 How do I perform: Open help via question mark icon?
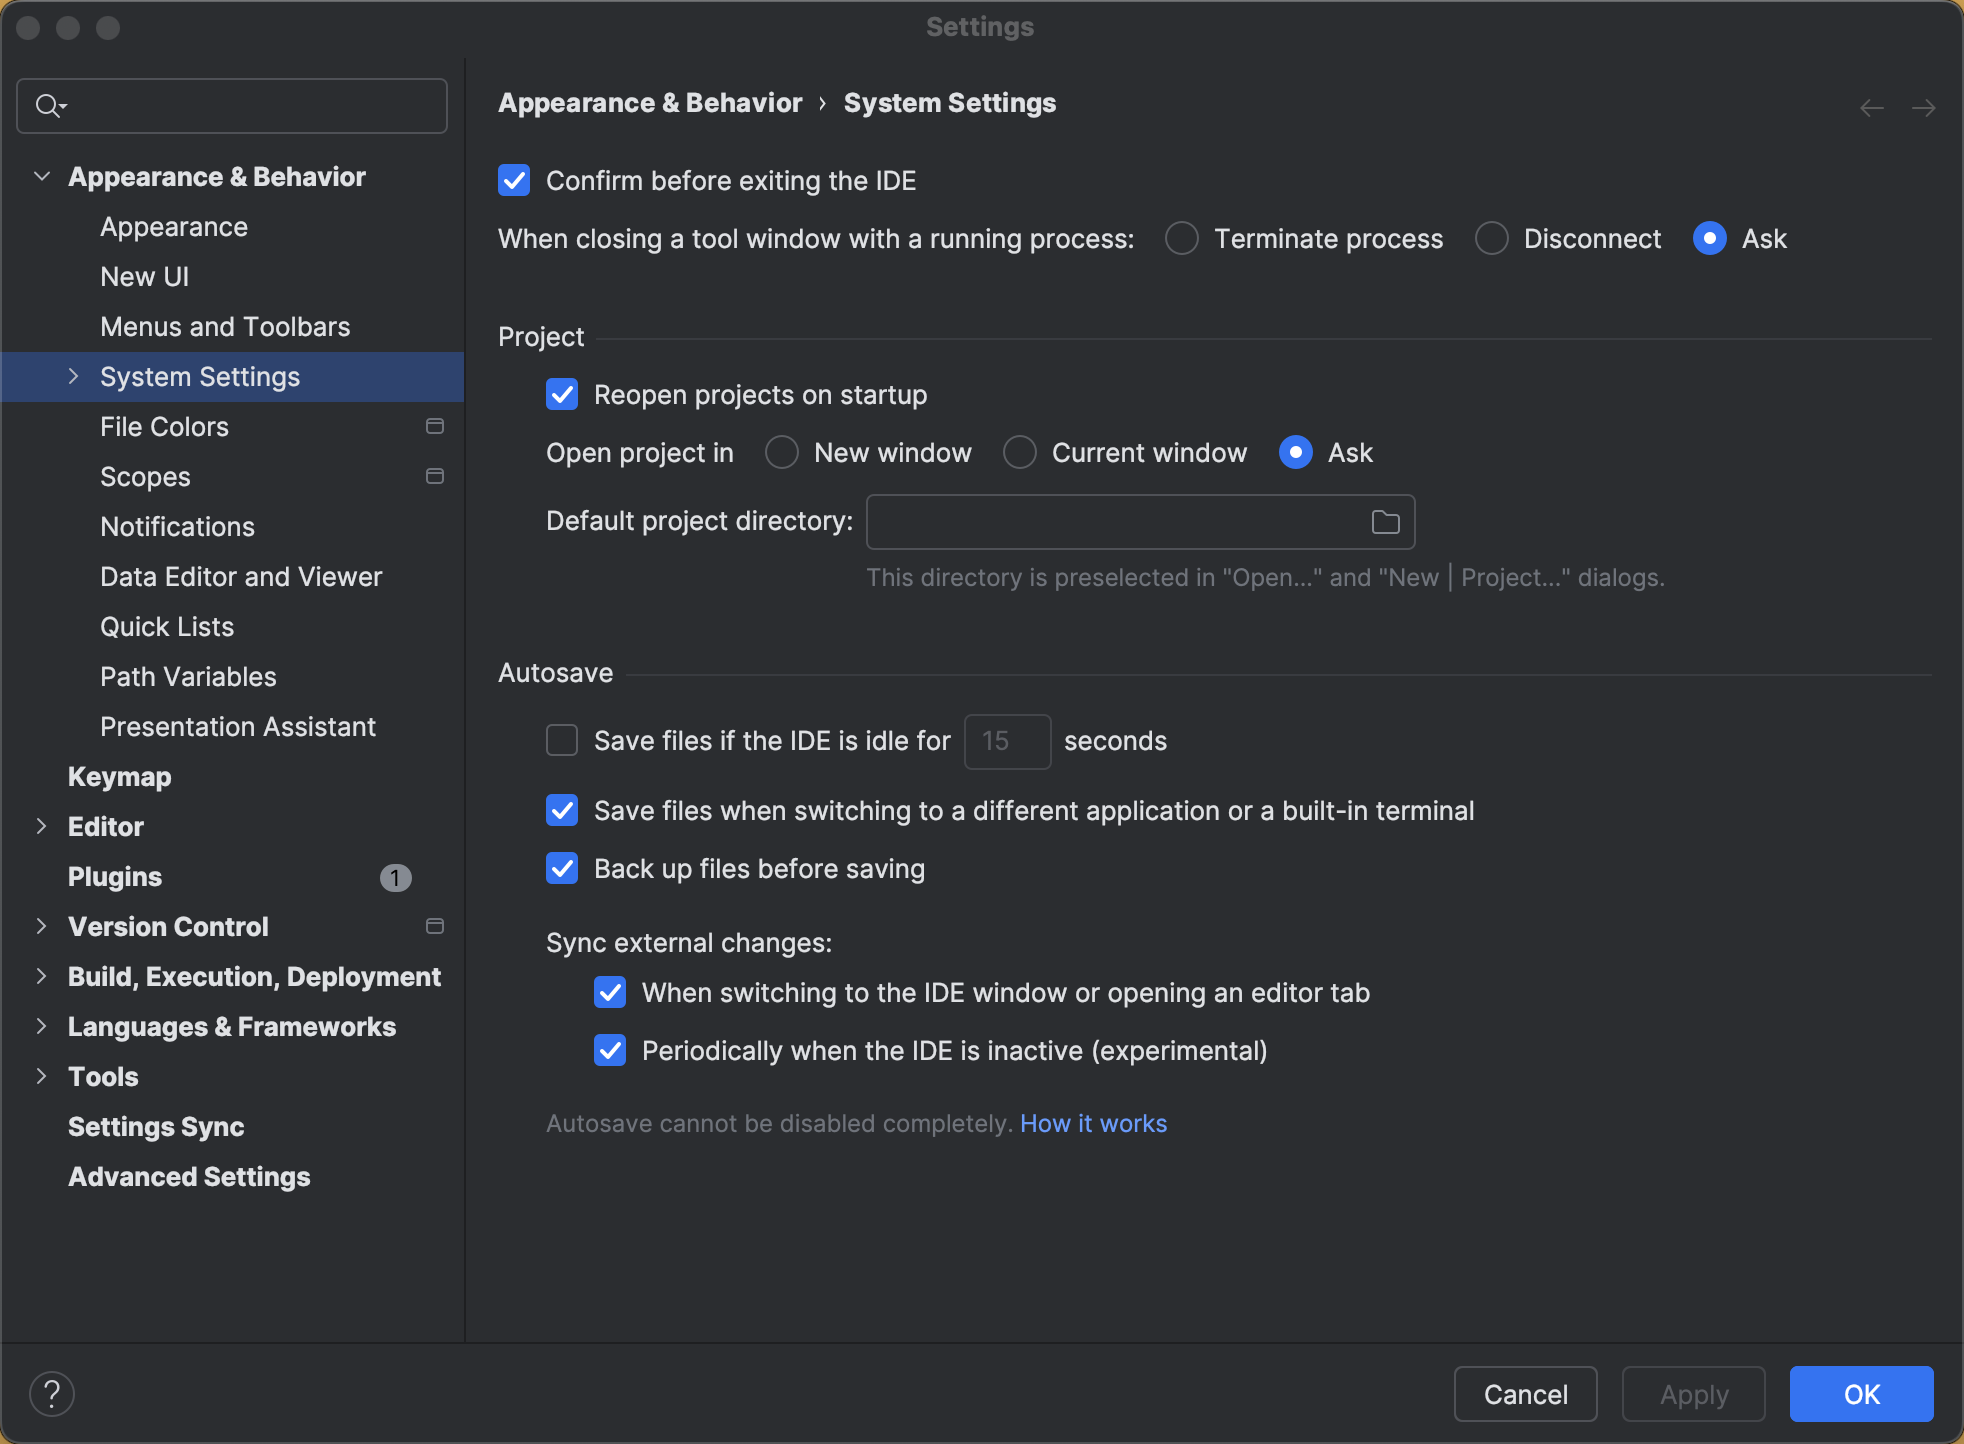click(x=52, y=1392)
